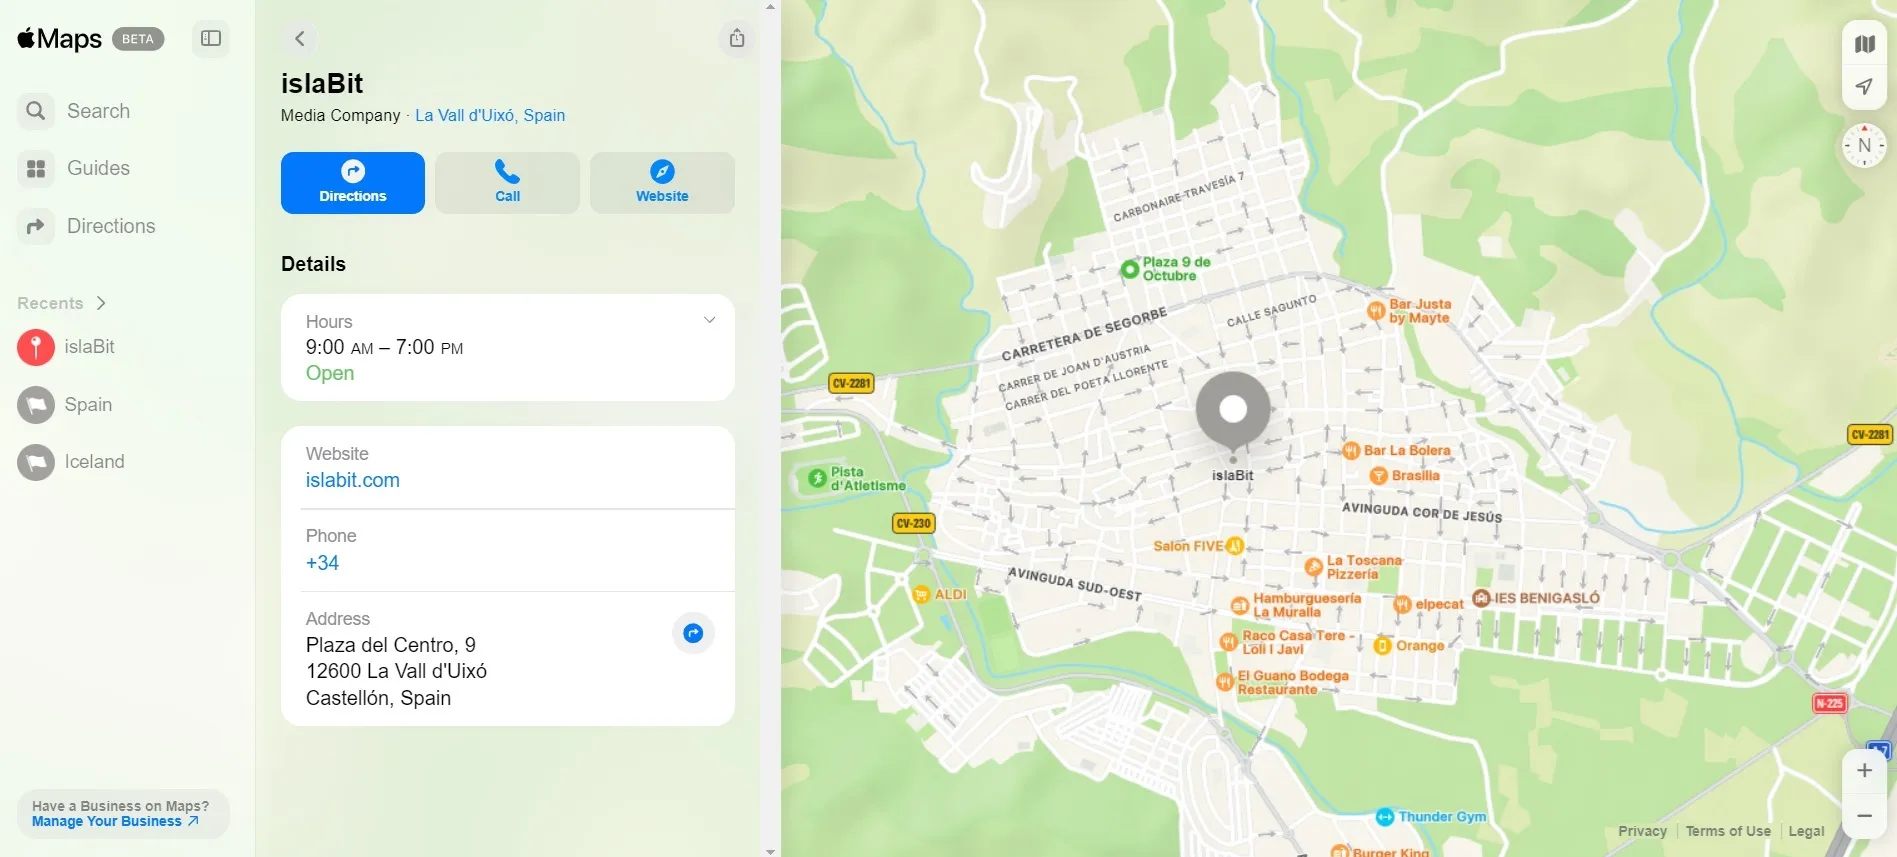
Task: Zoom out with the minus button
Action: coord(1864,816)
